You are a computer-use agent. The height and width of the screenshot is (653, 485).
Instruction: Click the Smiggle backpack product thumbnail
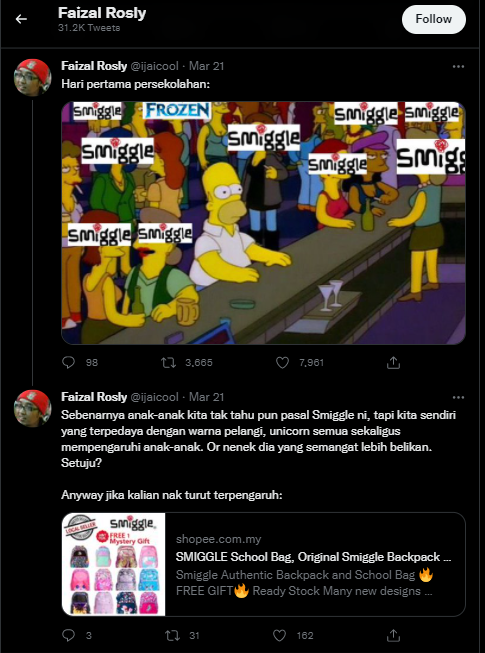[x=114, y=564]
